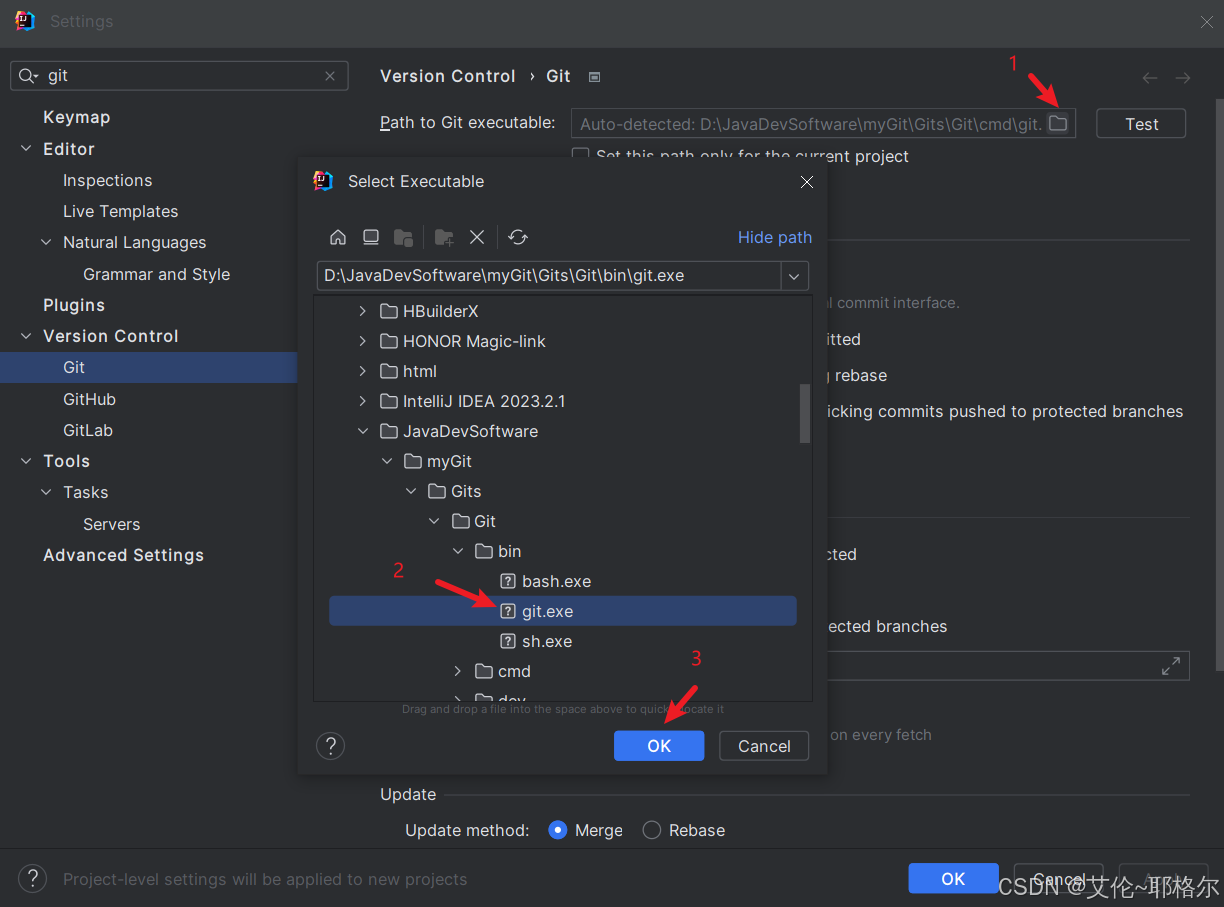Viewport: 1224px width, 907px height.
Task: Open the GitLab settings page
Action: (x=88, y=430)
